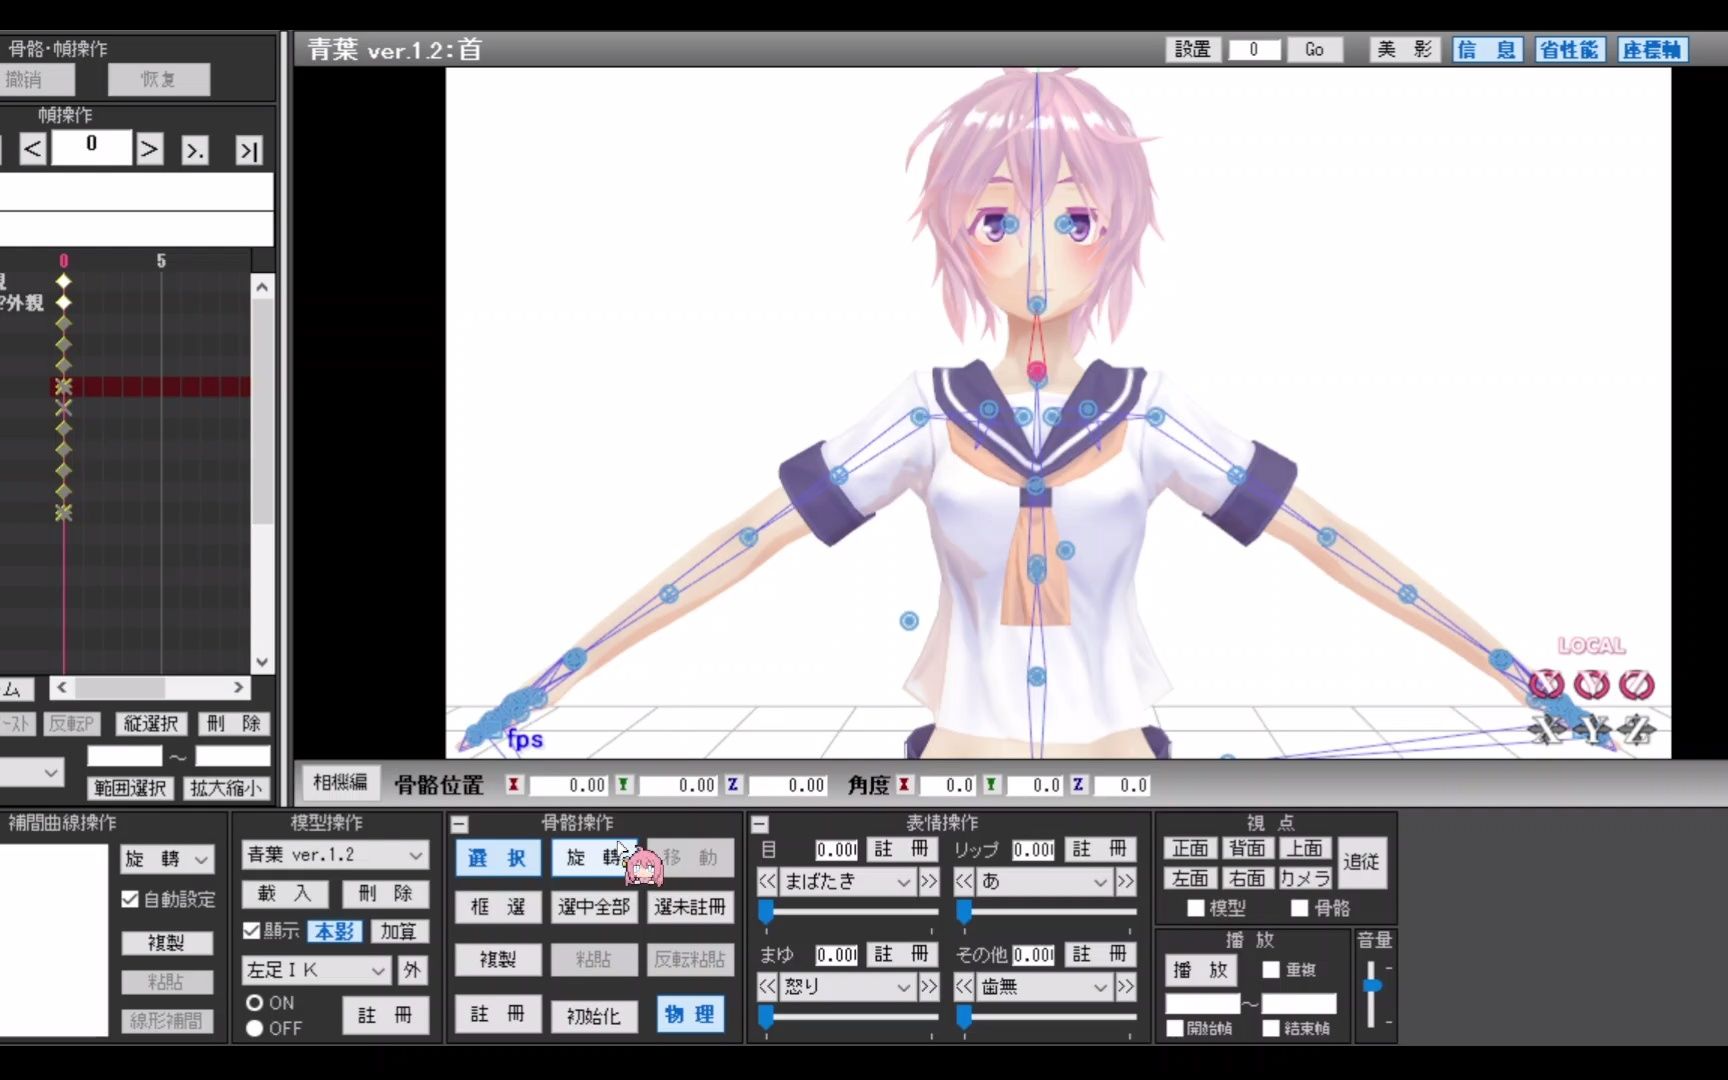This screenshot has height=1080, width=1728.
Task: Toggle the 結束幀 checkbox
Action: click(1271, 1028)
